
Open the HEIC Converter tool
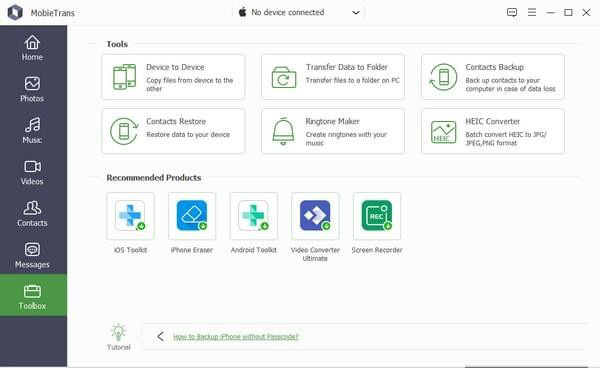point(492,131)
